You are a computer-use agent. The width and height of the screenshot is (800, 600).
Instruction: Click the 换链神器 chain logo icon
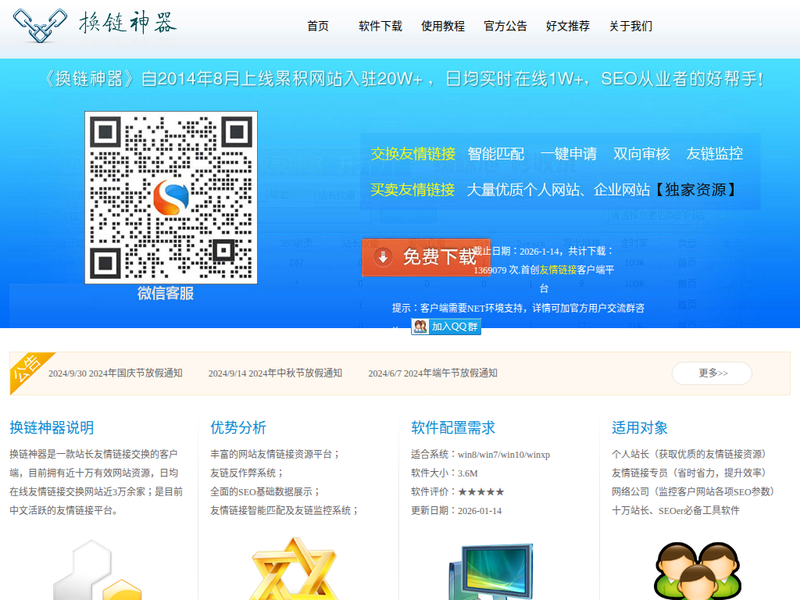(42, 24)
